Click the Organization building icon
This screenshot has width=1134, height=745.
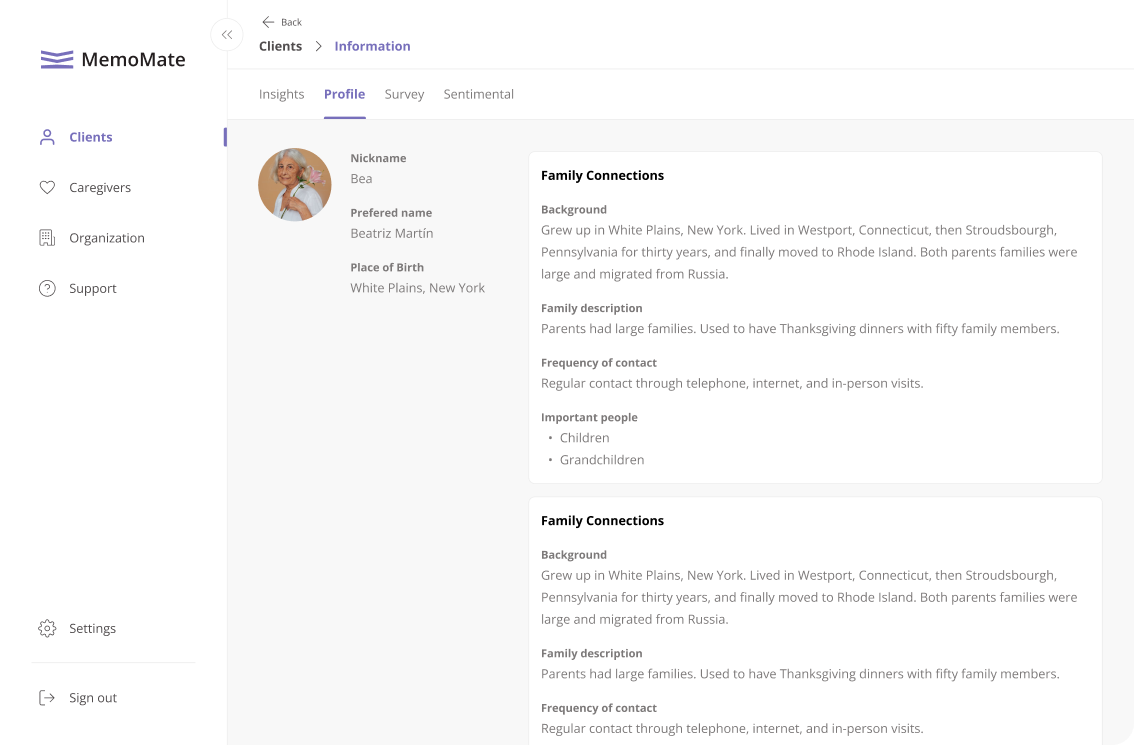[x=47, y=238]
